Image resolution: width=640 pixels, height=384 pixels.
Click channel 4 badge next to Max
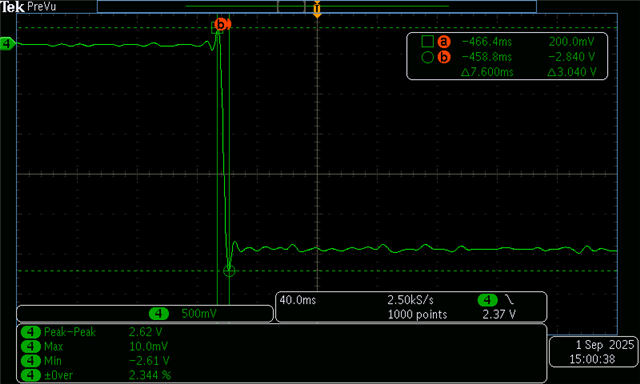(31, 346)
